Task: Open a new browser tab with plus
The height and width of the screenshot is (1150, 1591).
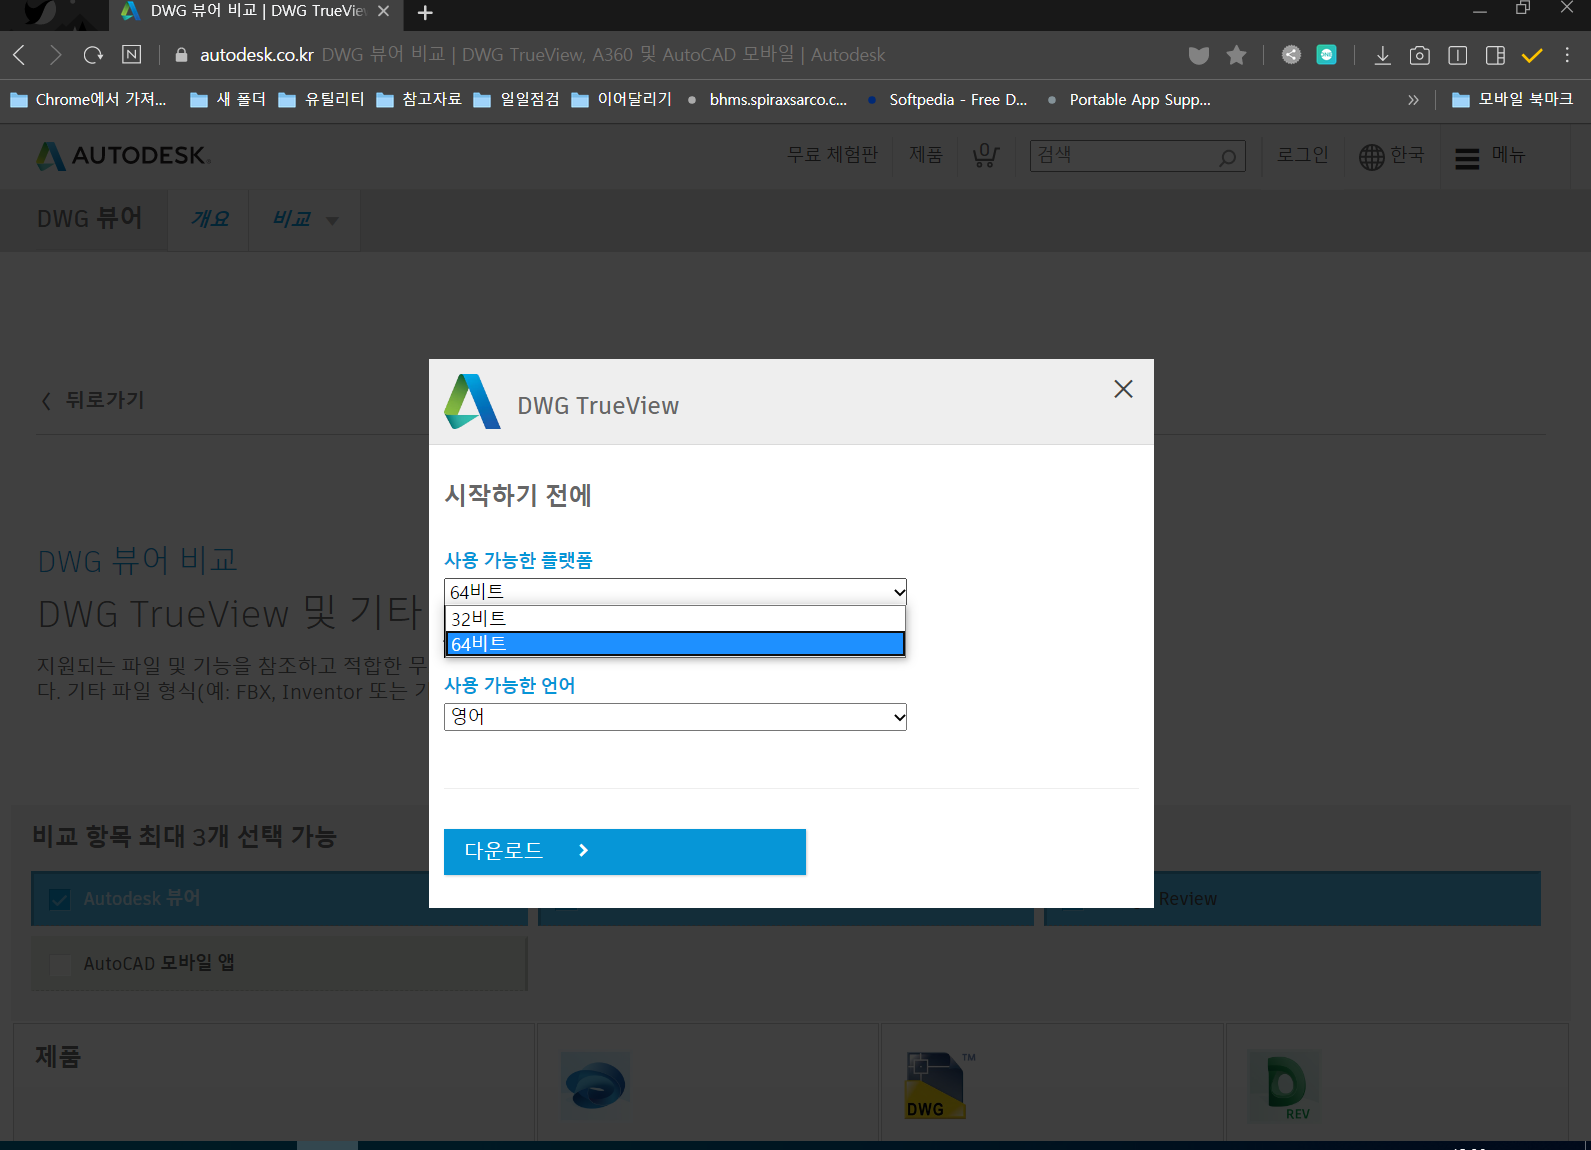Action: pyautogui.click(x=425, y=13)
